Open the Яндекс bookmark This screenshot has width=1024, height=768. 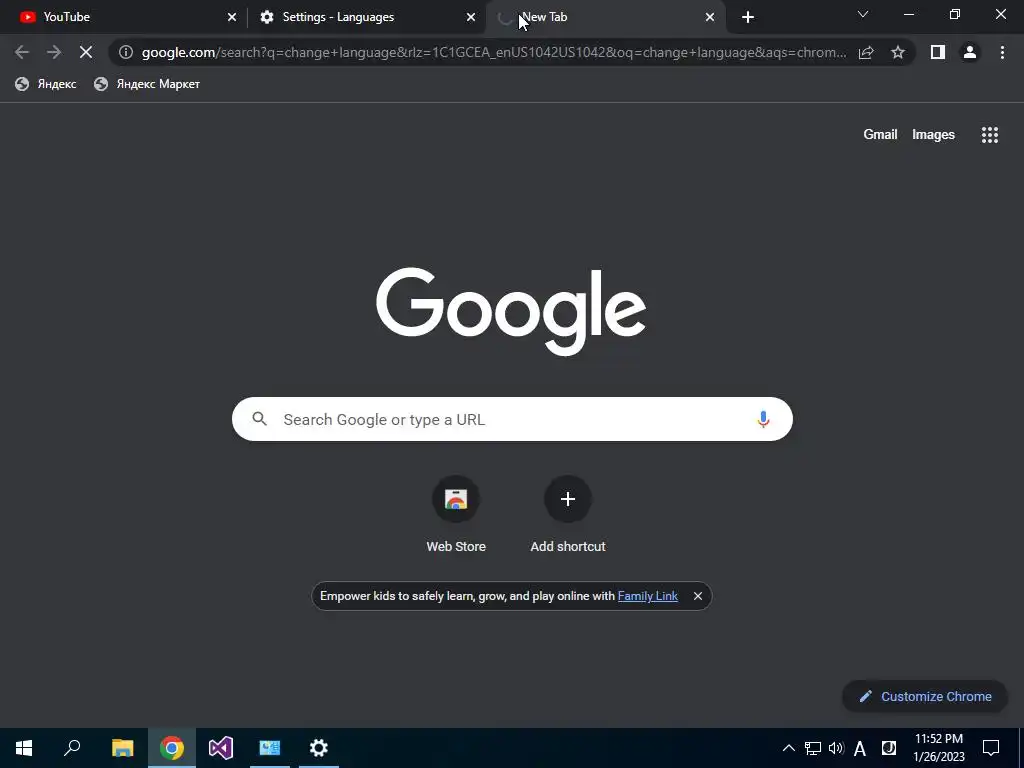tap(46, 84)
